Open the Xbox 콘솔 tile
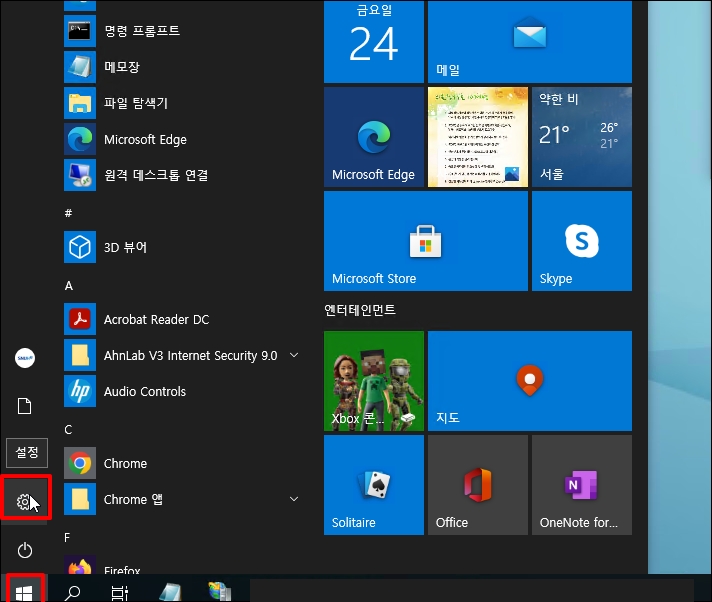 374,381
